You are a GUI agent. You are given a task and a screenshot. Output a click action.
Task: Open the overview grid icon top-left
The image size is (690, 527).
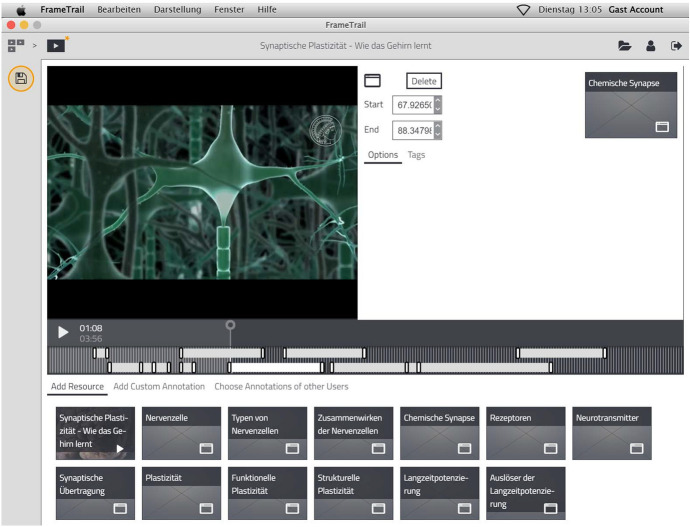click(16, 45)
